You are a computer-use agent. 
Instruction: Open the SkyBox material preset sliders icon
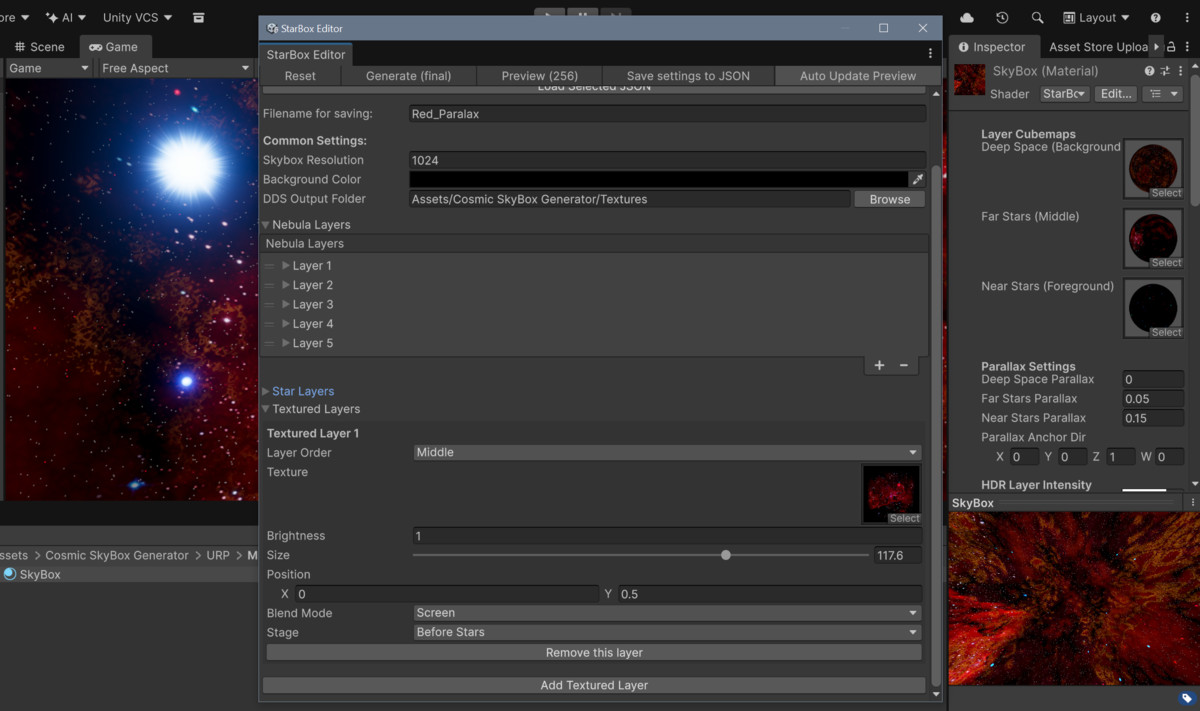coord(1166,71)
